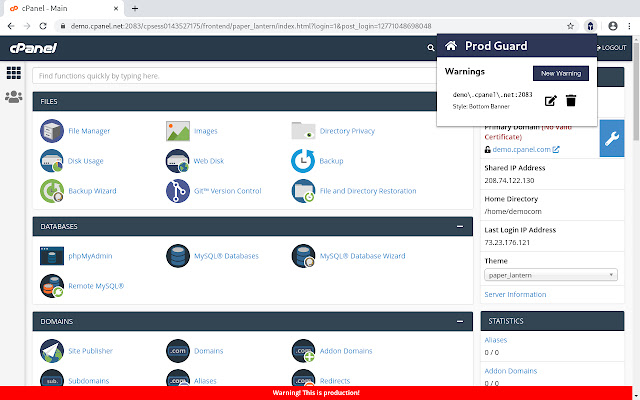Open the Images icon
Viewport: 640px width, 400px height.
click(178, 131)
